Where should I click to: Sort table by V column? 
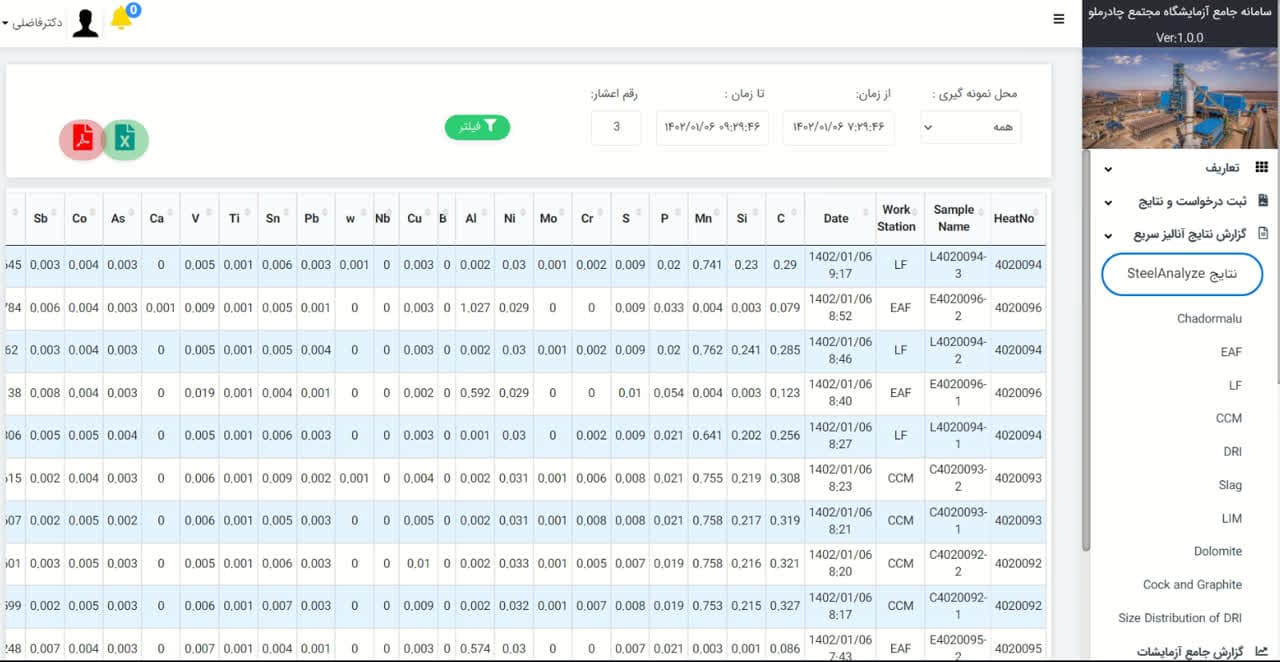point(200,218)
